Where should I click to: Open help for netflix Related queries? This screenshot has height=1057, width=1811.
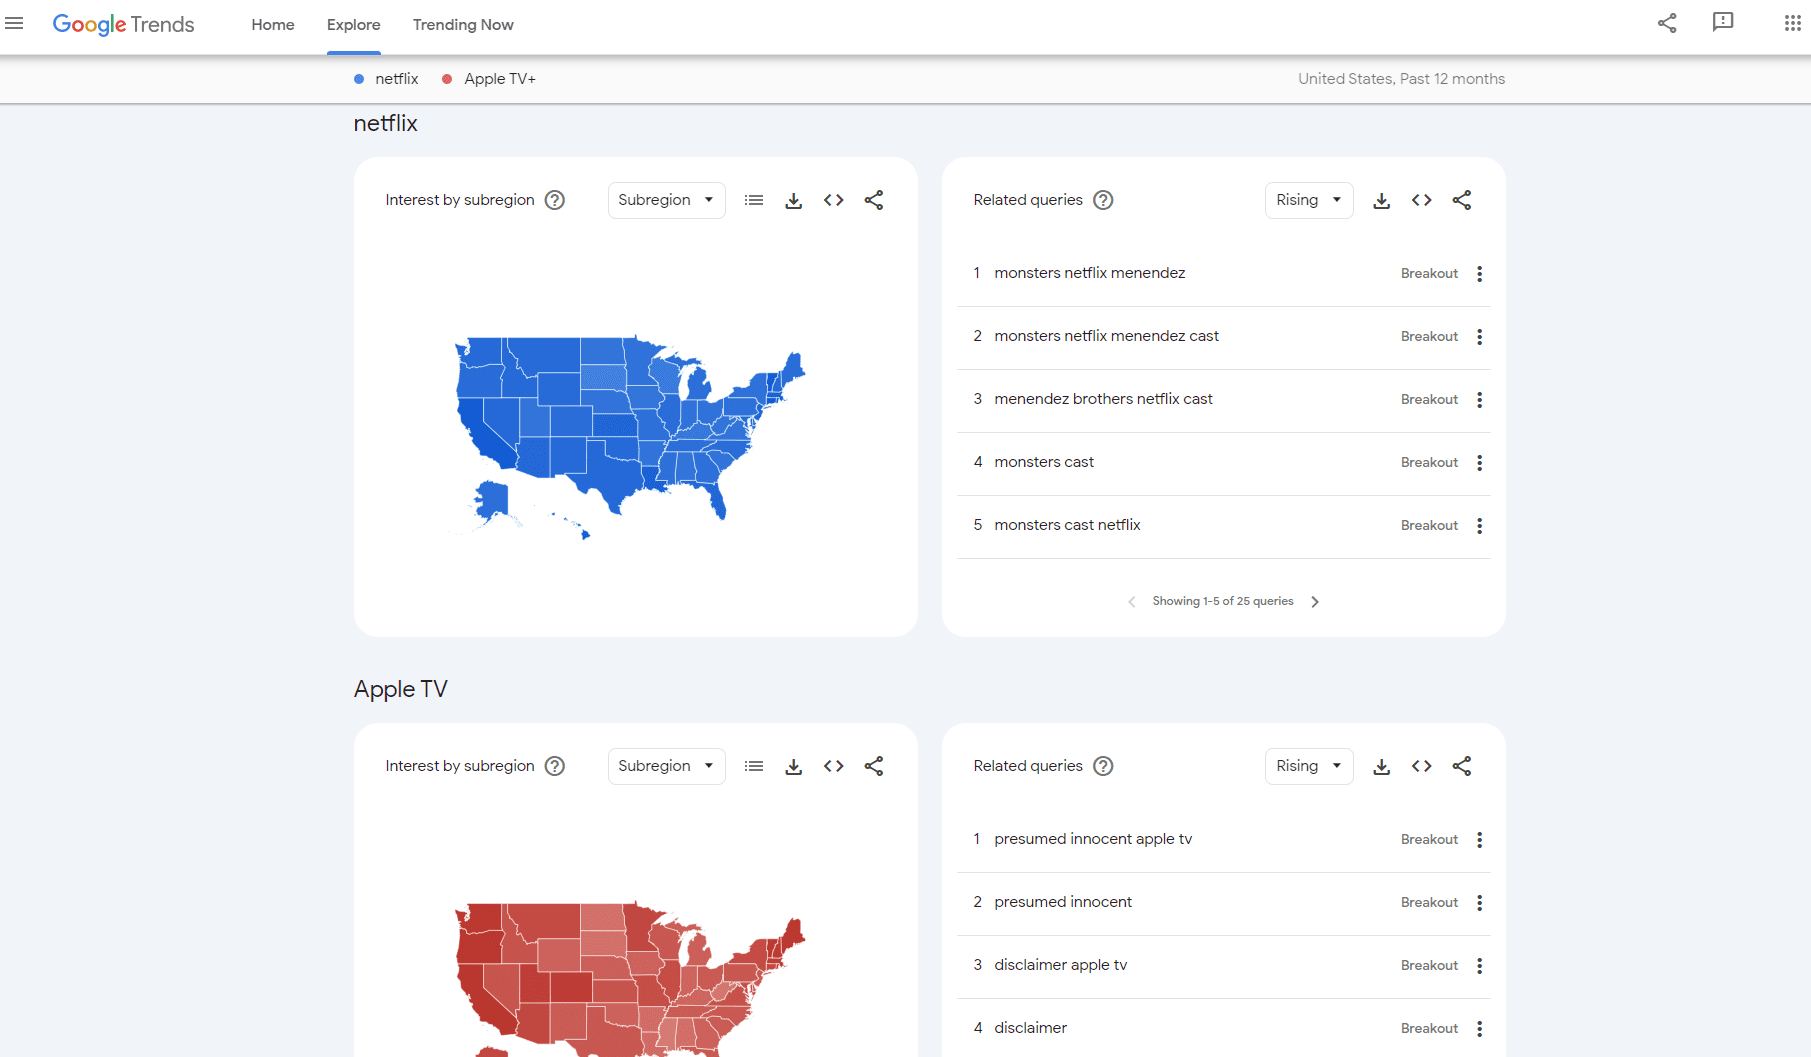point(1103,200)
